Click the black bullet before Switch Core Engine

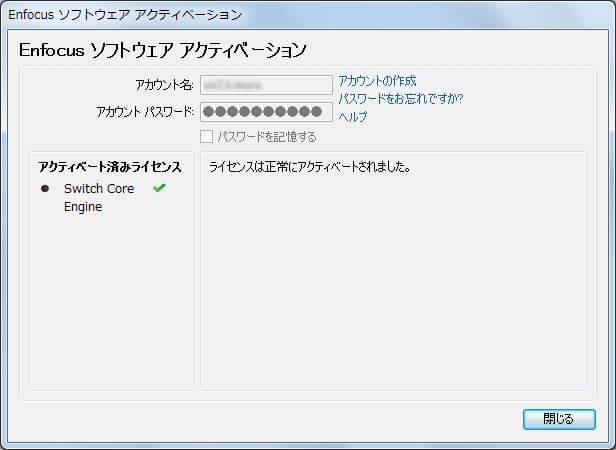click(45, 189)
